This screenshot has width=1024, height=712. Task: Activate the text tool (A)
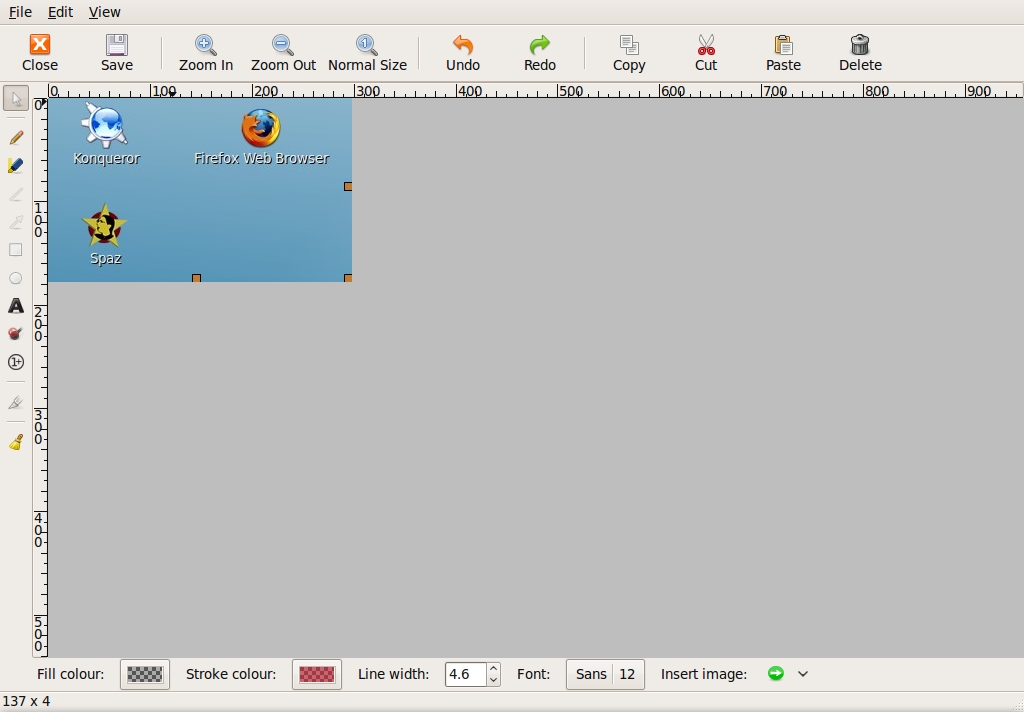pos(16,306)
